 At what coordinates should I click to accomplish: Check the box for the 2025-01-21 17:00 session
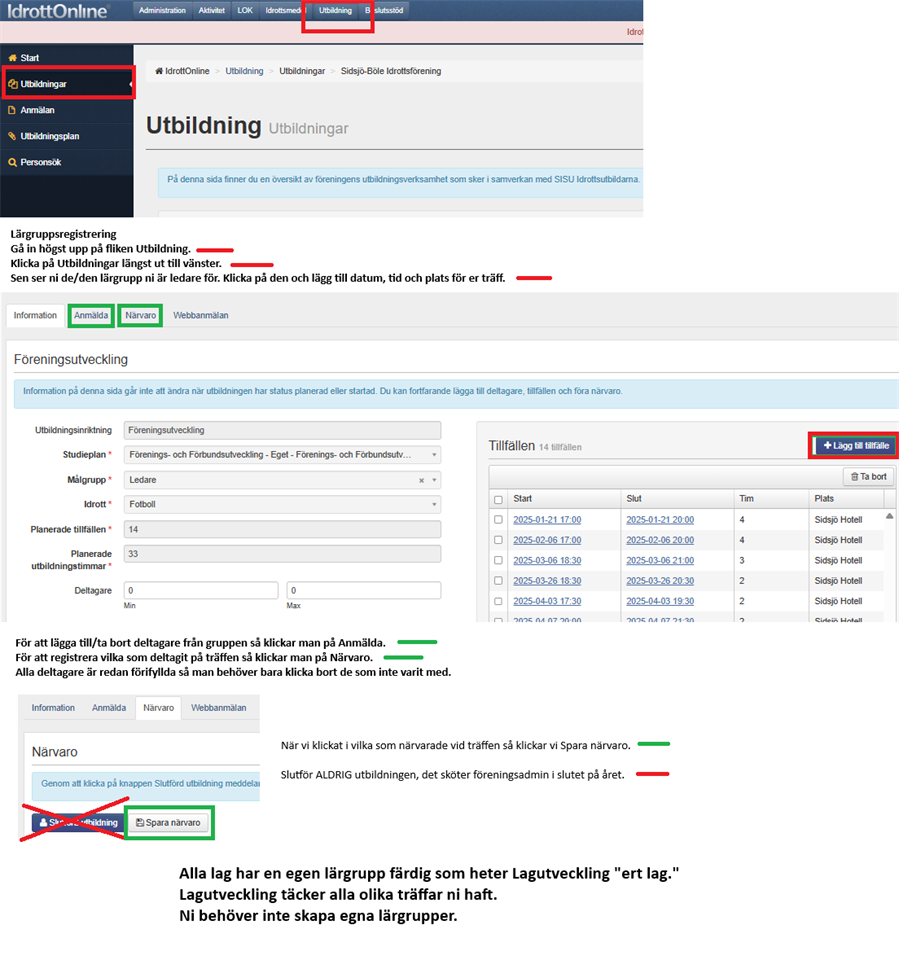click(x=498, y=520)
